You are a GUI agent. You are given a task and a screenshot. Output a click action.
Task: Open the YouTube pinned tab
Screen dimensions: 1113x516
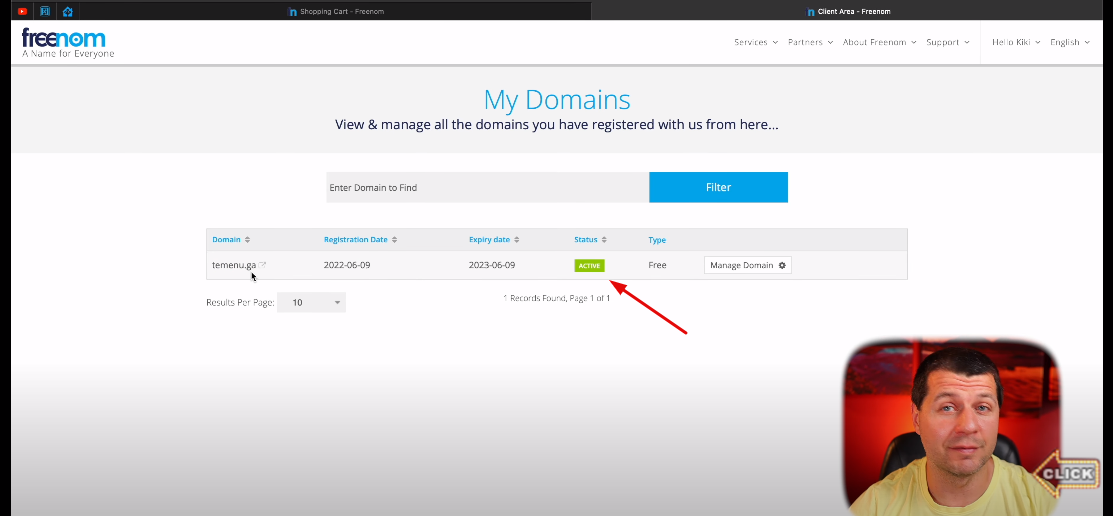coord(22,11)
